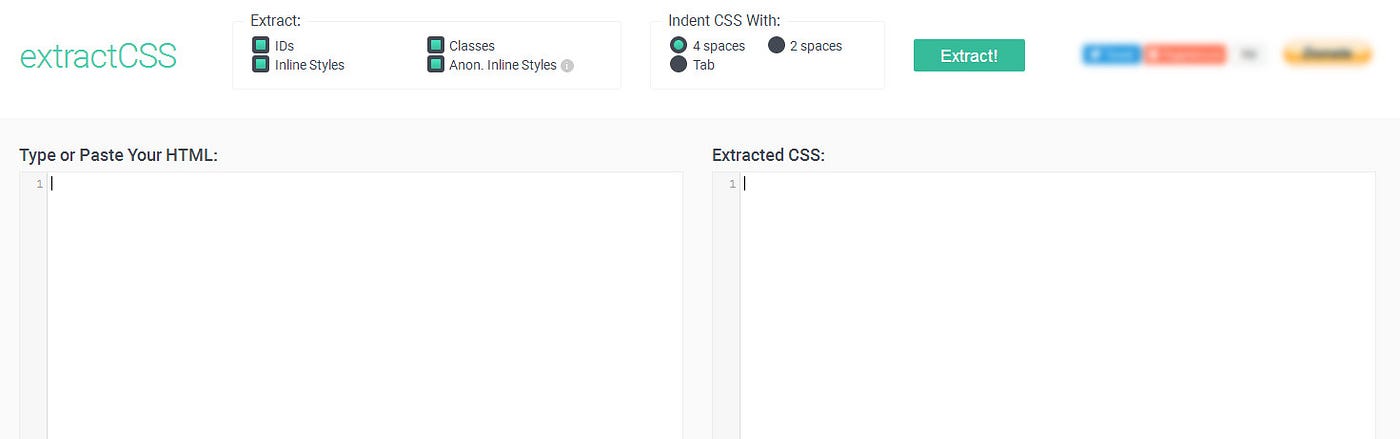1400x439 pixels.
Task: Click the red share button
Action: coord(1185,54)
